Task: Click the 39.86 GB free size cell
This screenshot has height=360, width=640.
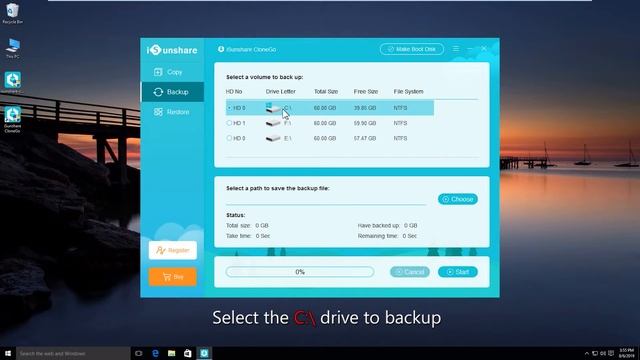Action: 365,108
